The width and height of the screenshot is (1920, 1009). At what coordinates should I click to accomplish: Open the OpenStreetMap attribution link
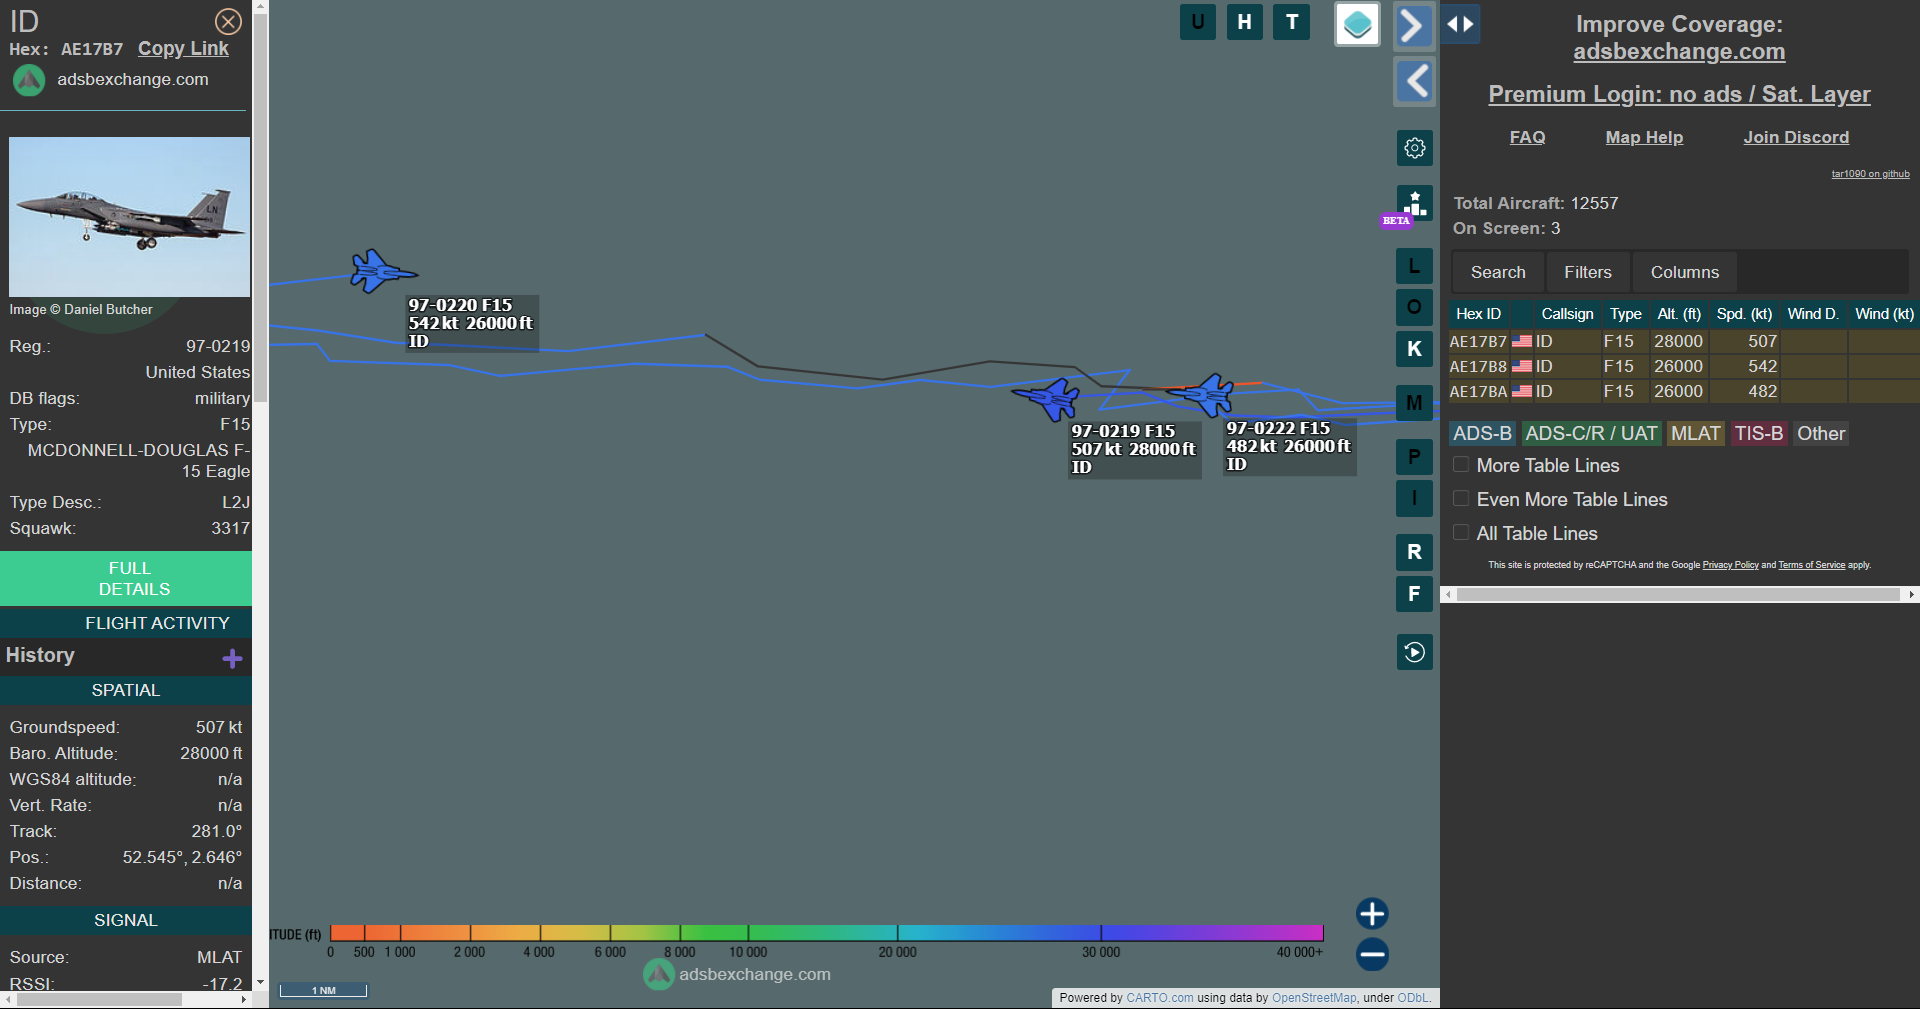coord(1314,998)
